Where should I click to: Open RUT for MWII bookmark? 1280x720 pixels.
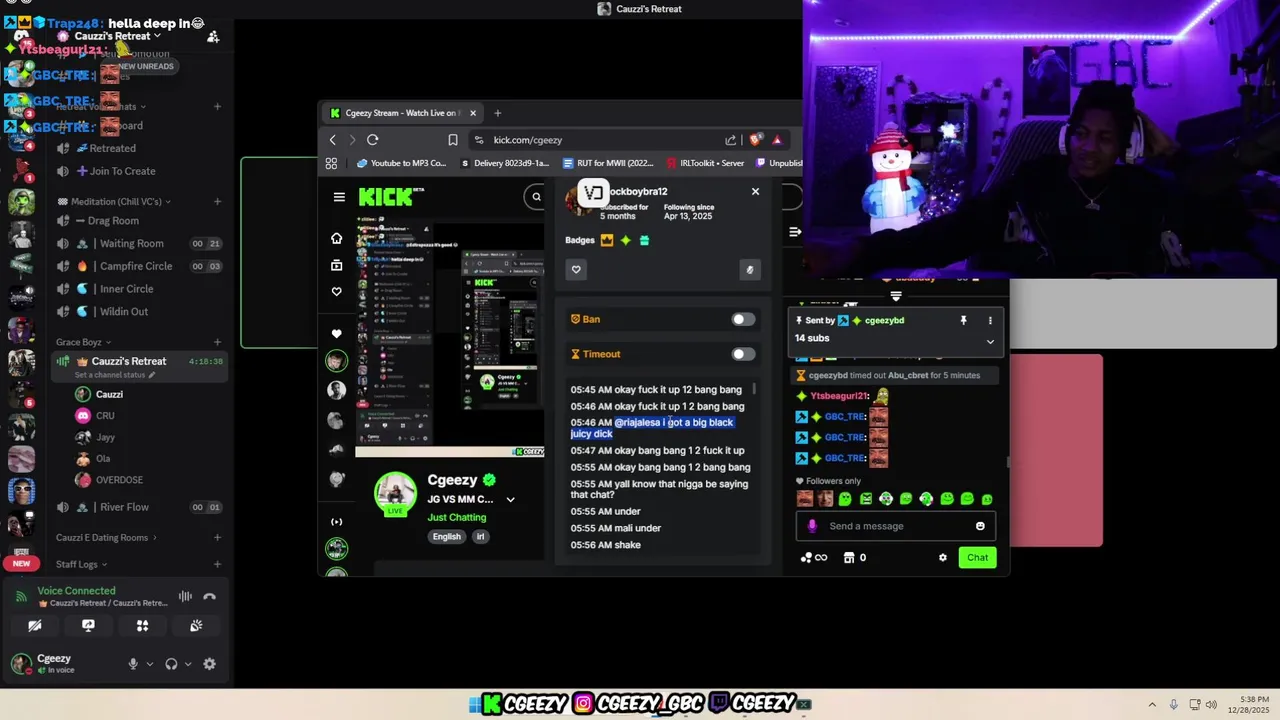[x=608, y=163]
